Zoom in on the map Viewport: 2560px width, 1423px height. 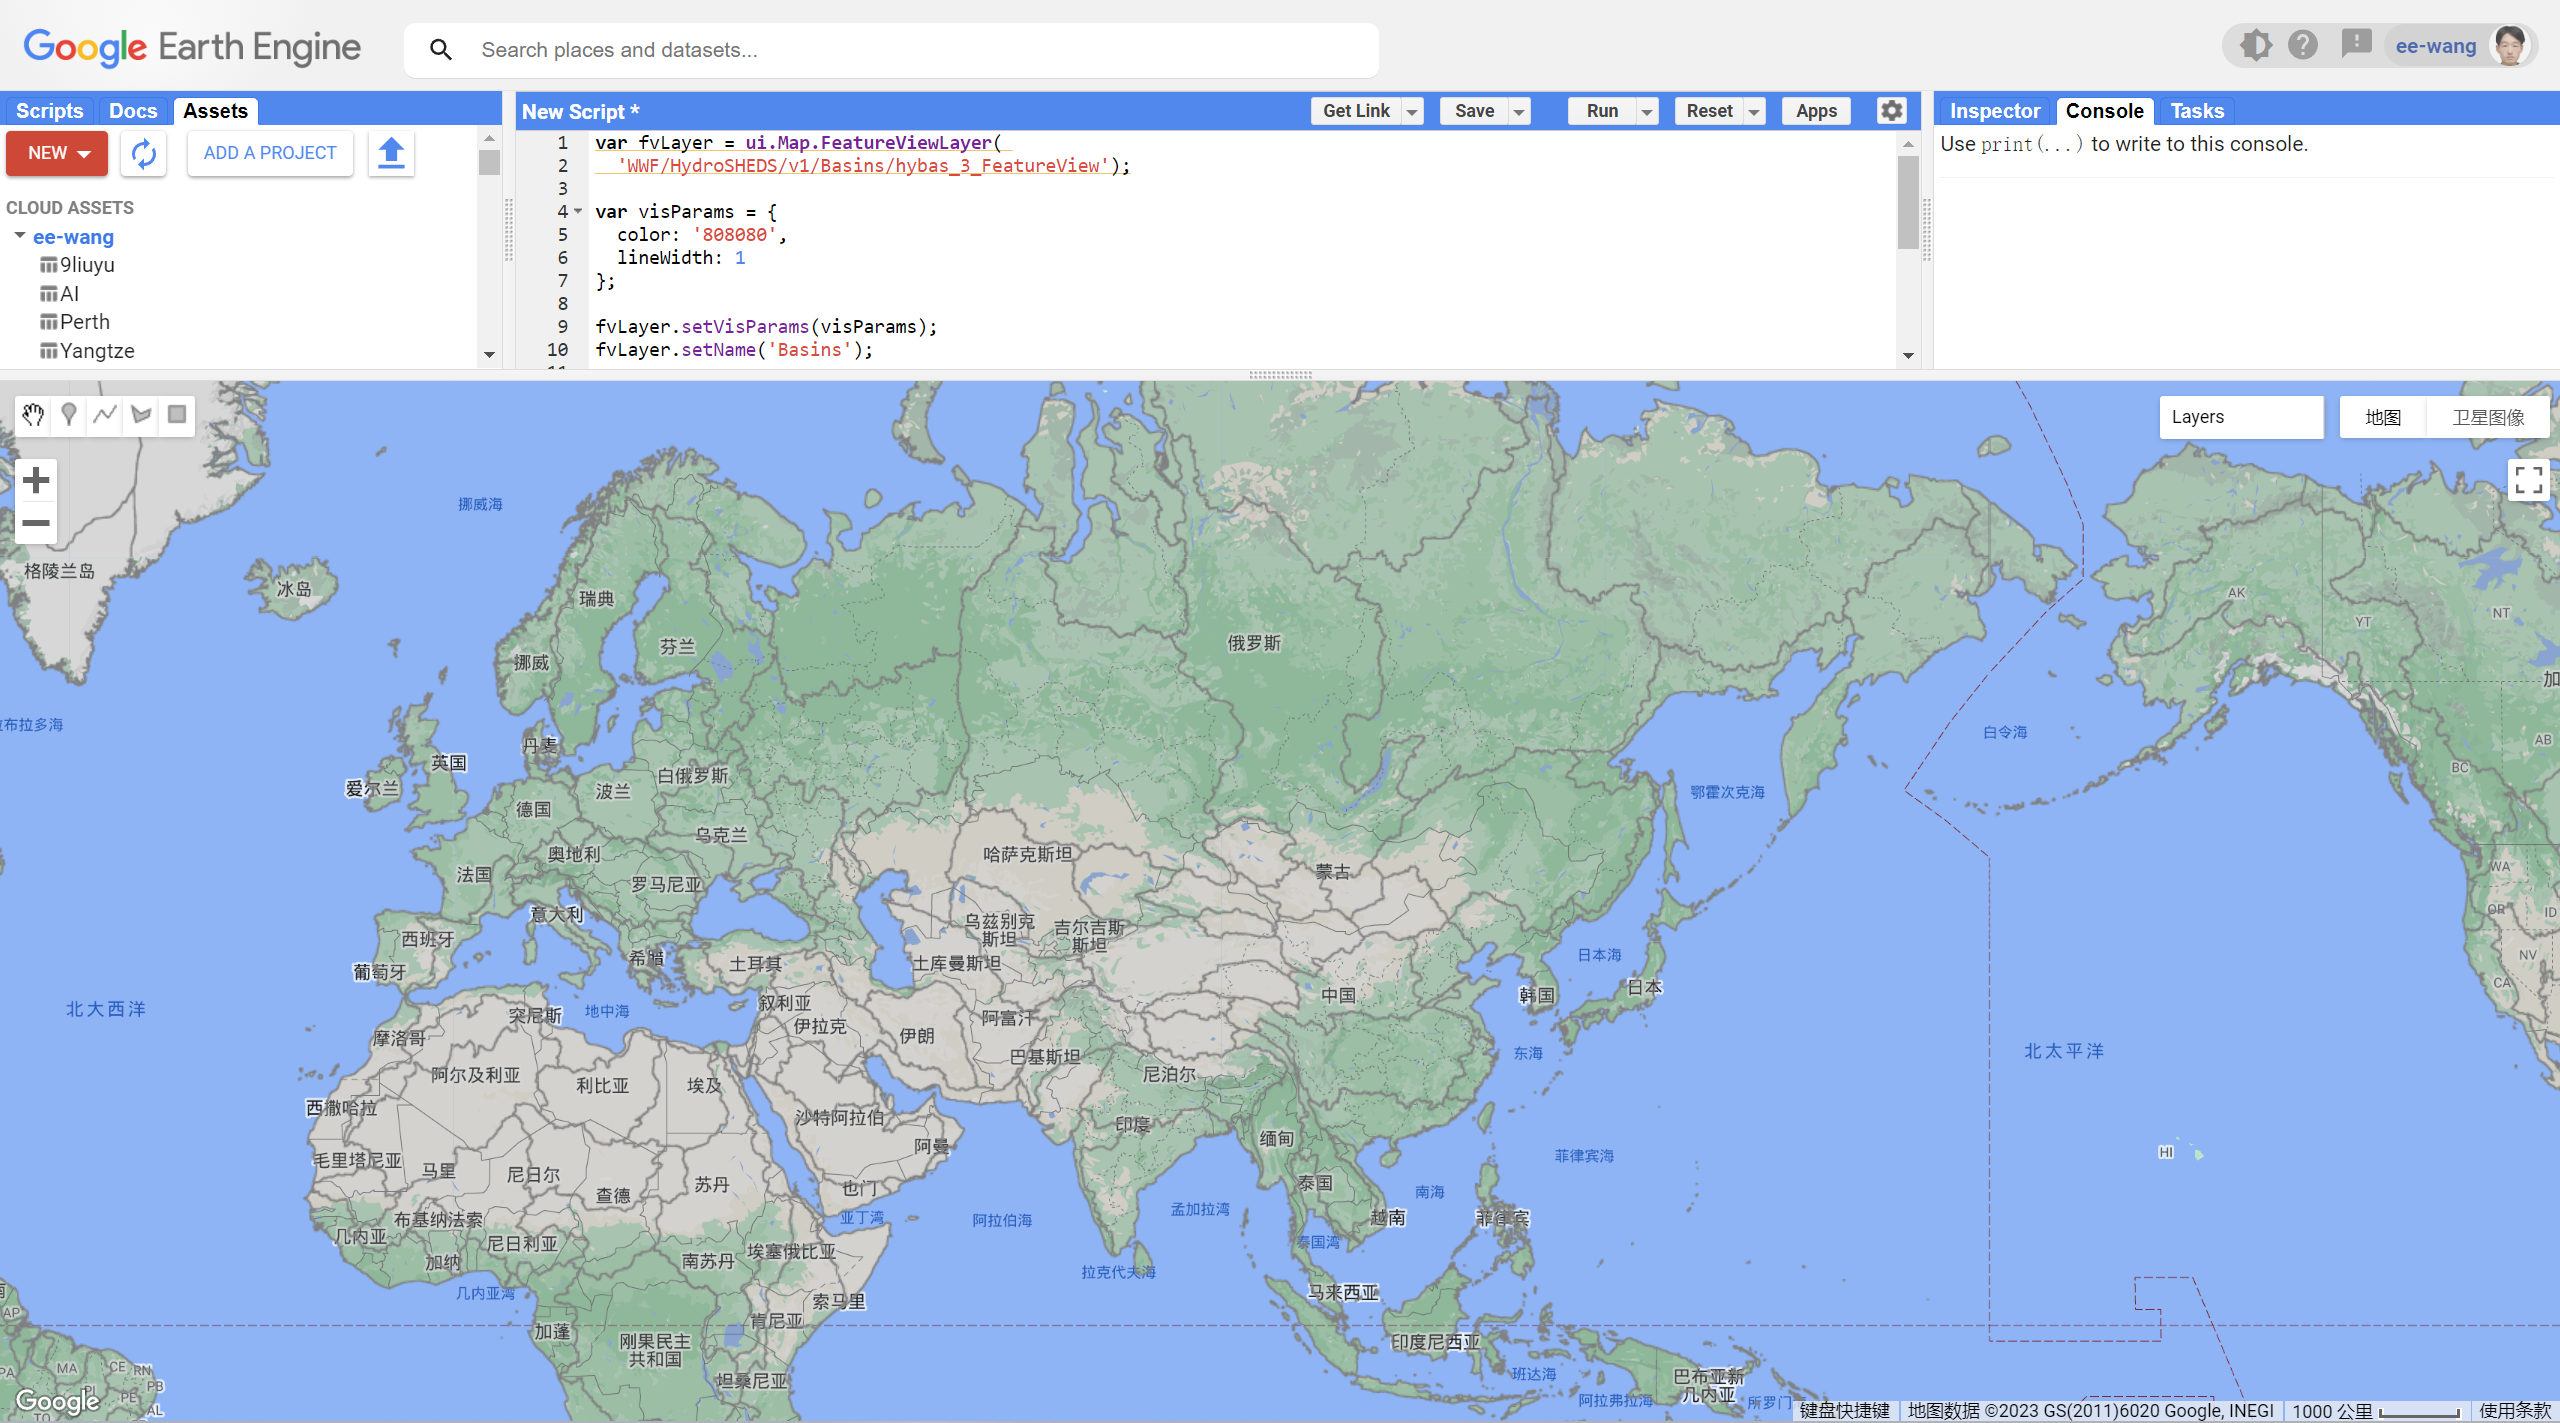coord(36,481)
